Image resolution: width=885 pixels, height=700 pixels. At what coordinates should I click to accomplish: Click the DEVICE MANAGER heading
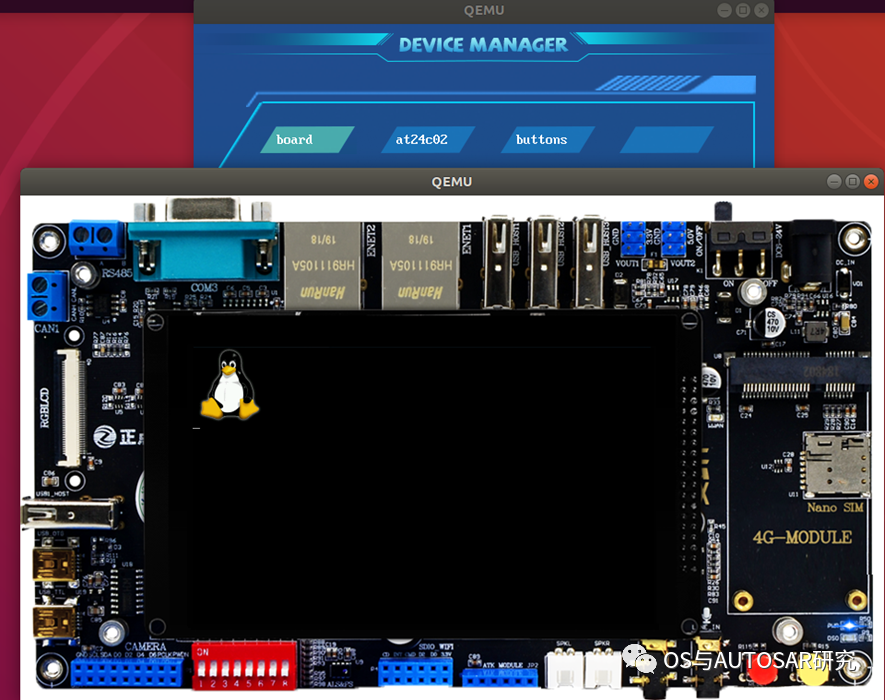483,45
